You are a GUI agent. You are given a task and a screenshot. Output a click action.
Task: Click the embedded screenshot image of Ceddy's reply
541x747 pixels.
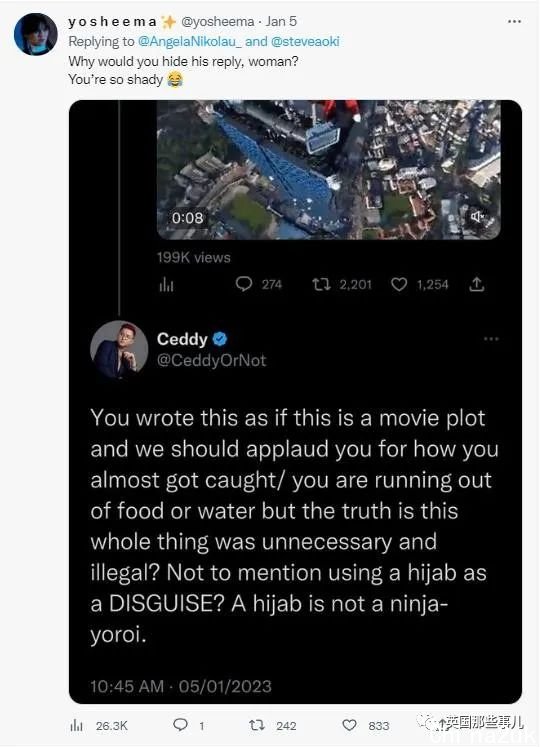point(295,402)
